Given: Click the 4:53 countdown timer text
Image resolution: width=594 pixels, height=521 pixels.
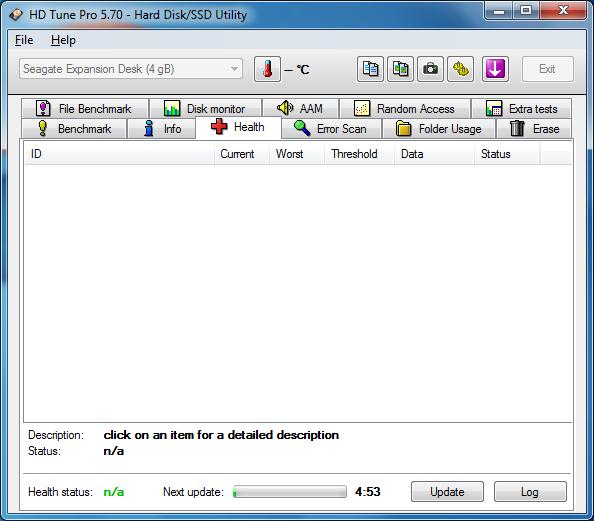Looking at the screenshot, I should coord(367,492).
